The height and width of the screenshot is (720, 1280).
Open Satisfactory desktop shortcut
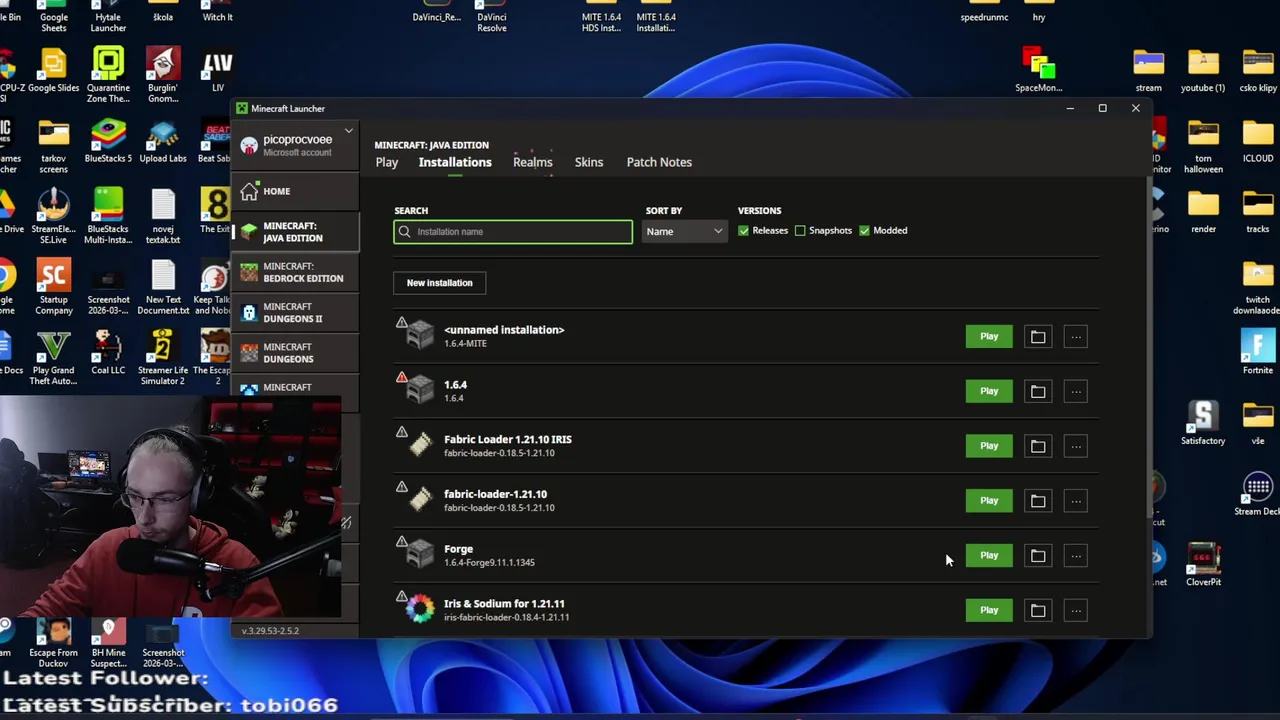click(x=1203, y=422)
